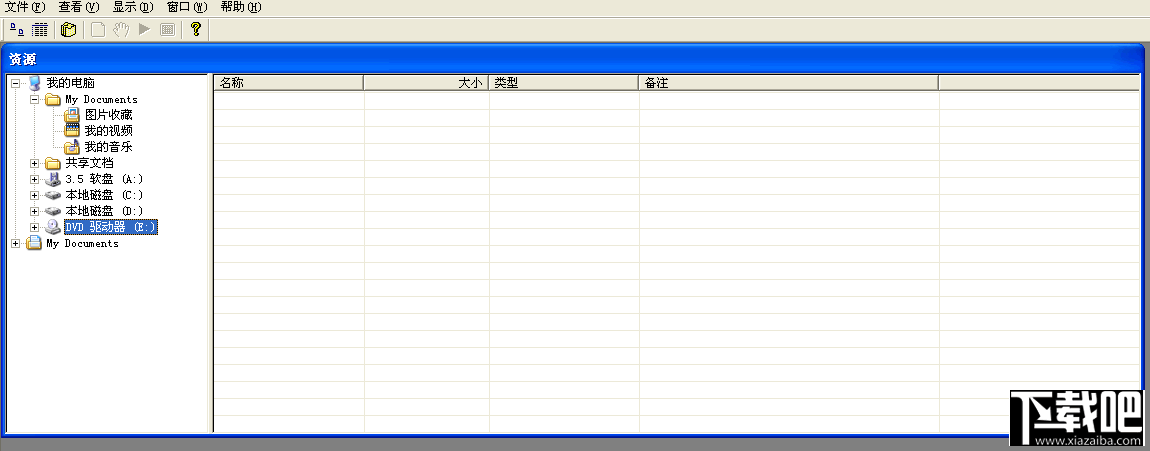Select 我的视频 tree item
This screenshot has width=1150, height=451.
click(x=109, y=131)
